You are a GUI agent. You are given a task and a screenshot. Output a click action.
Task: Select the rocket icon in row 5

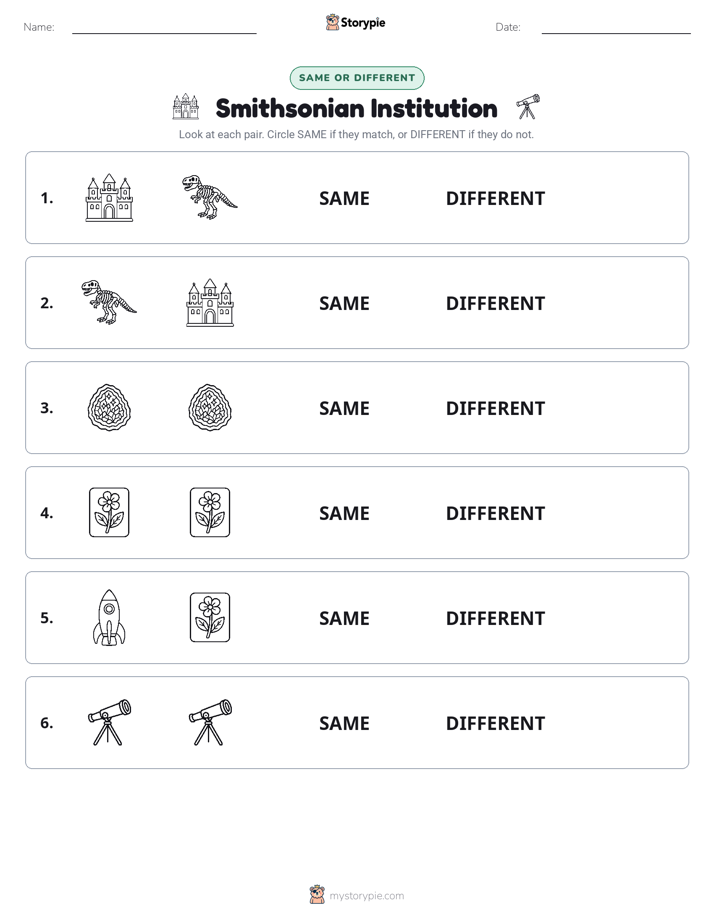pos(109,617)
